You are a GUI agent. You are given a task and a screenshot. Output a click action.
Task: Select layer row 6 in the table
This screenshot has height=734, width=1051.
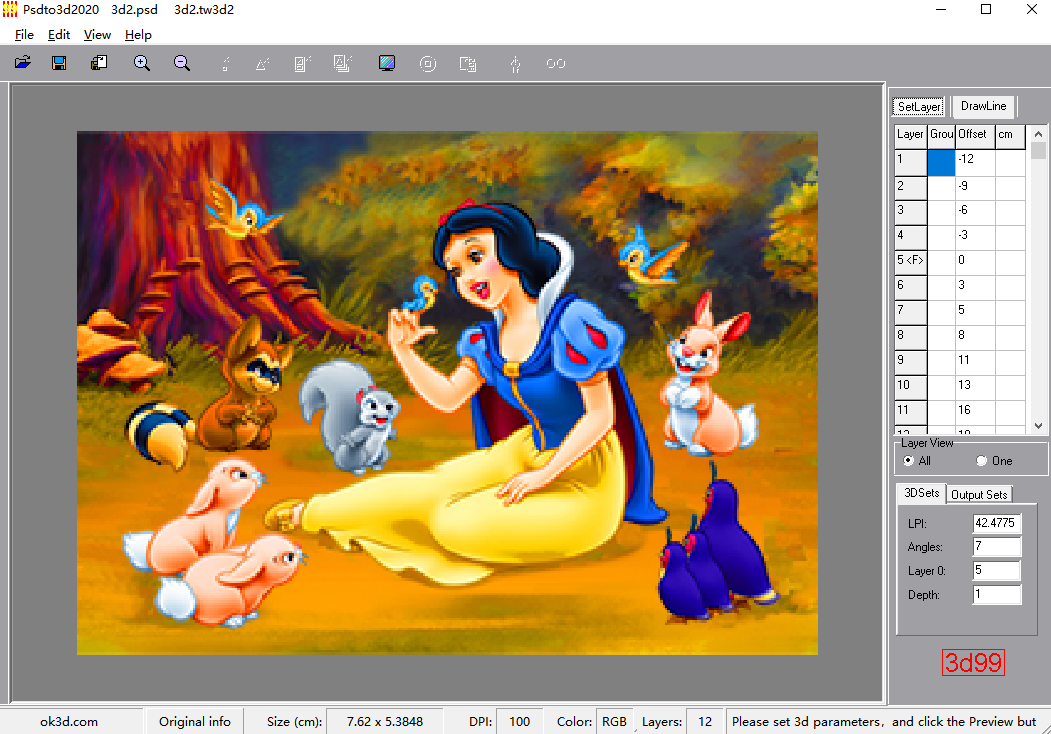point(911,288)
